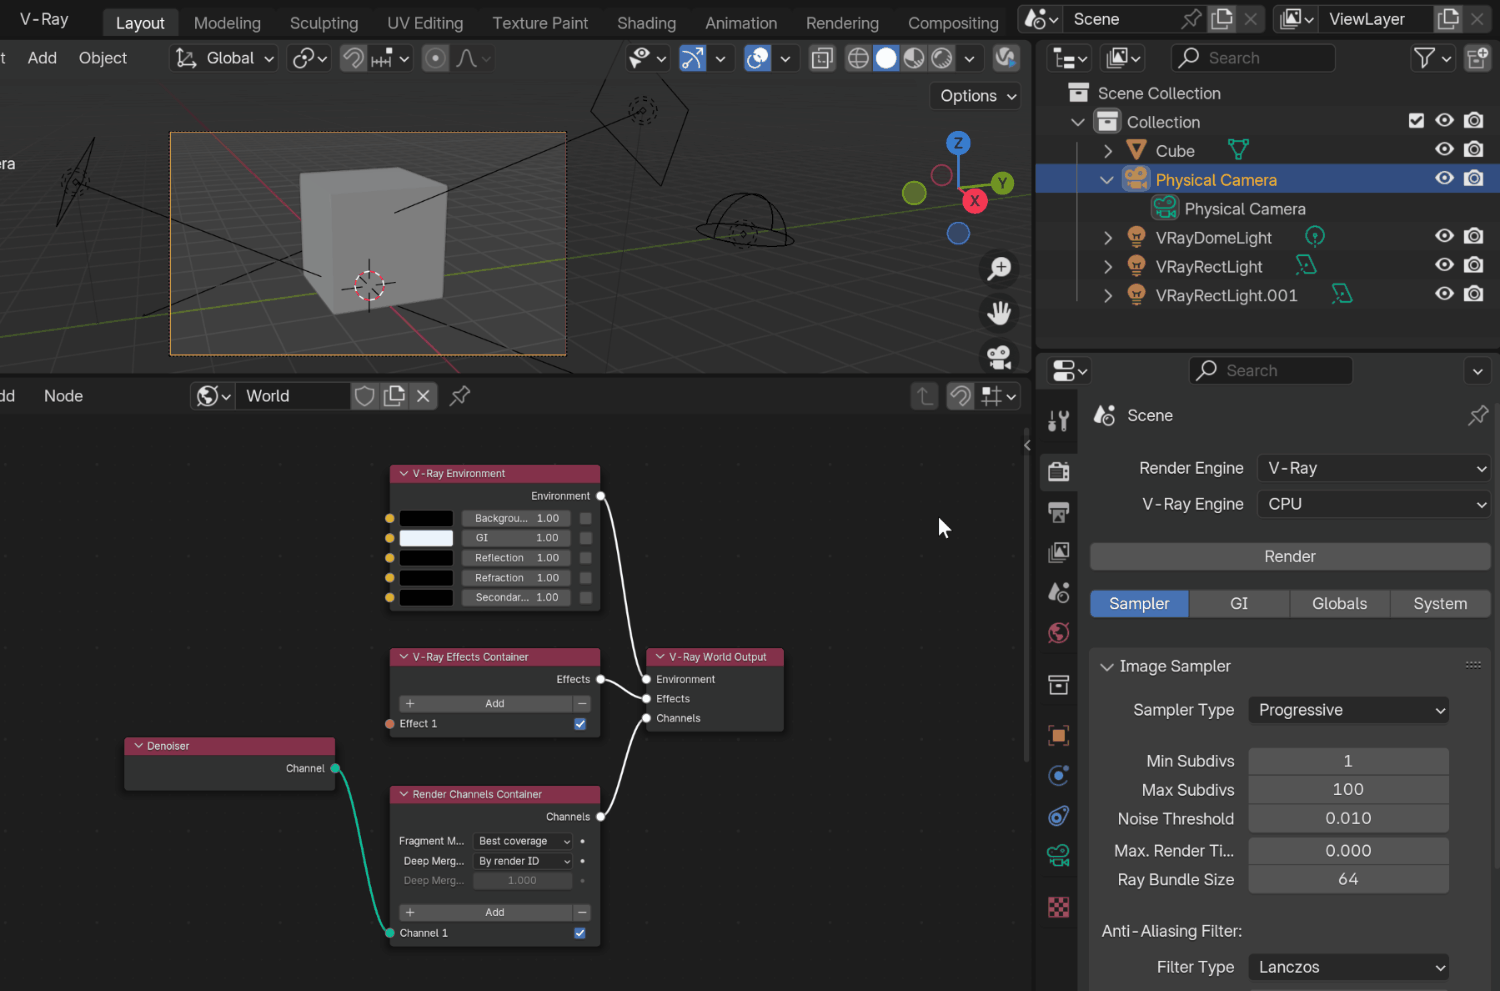
Task: Hide VRayRectLight.001 in the viewport
Action: [x=1444, y=295]
